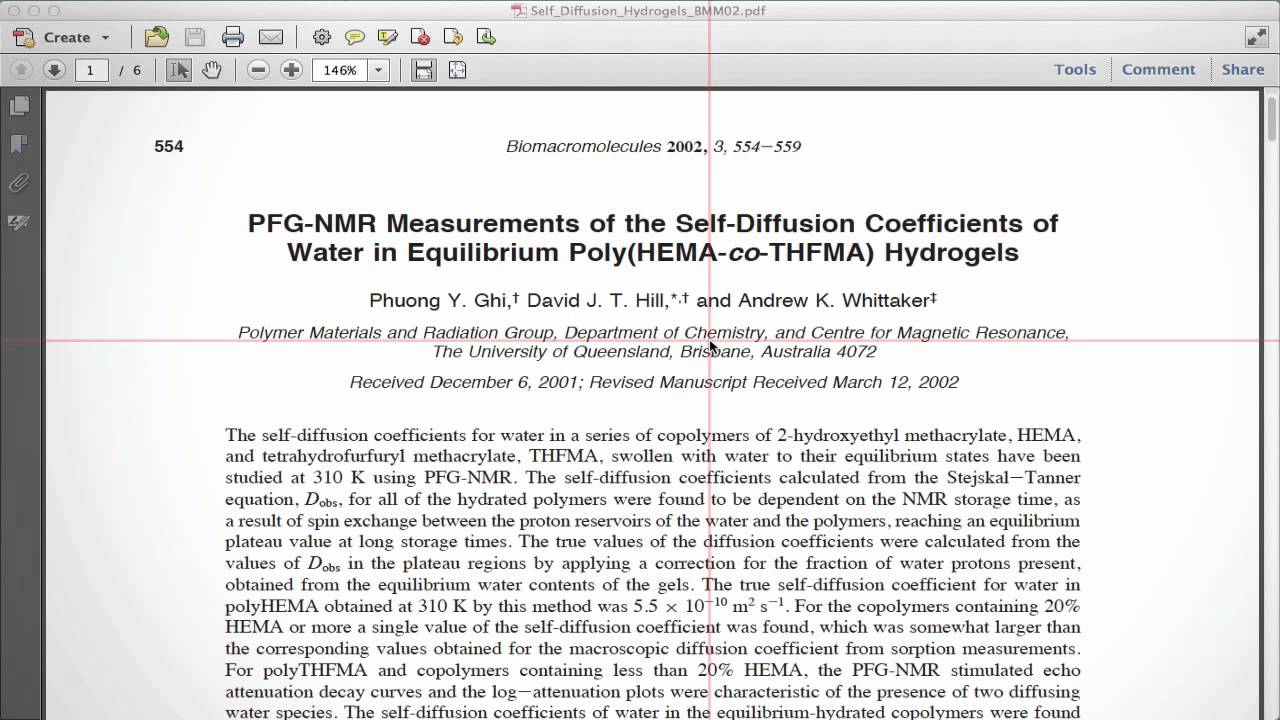The image size is (1280, 720).
Task: Select the highlight text tool
Action: click(x=387, y=37)
